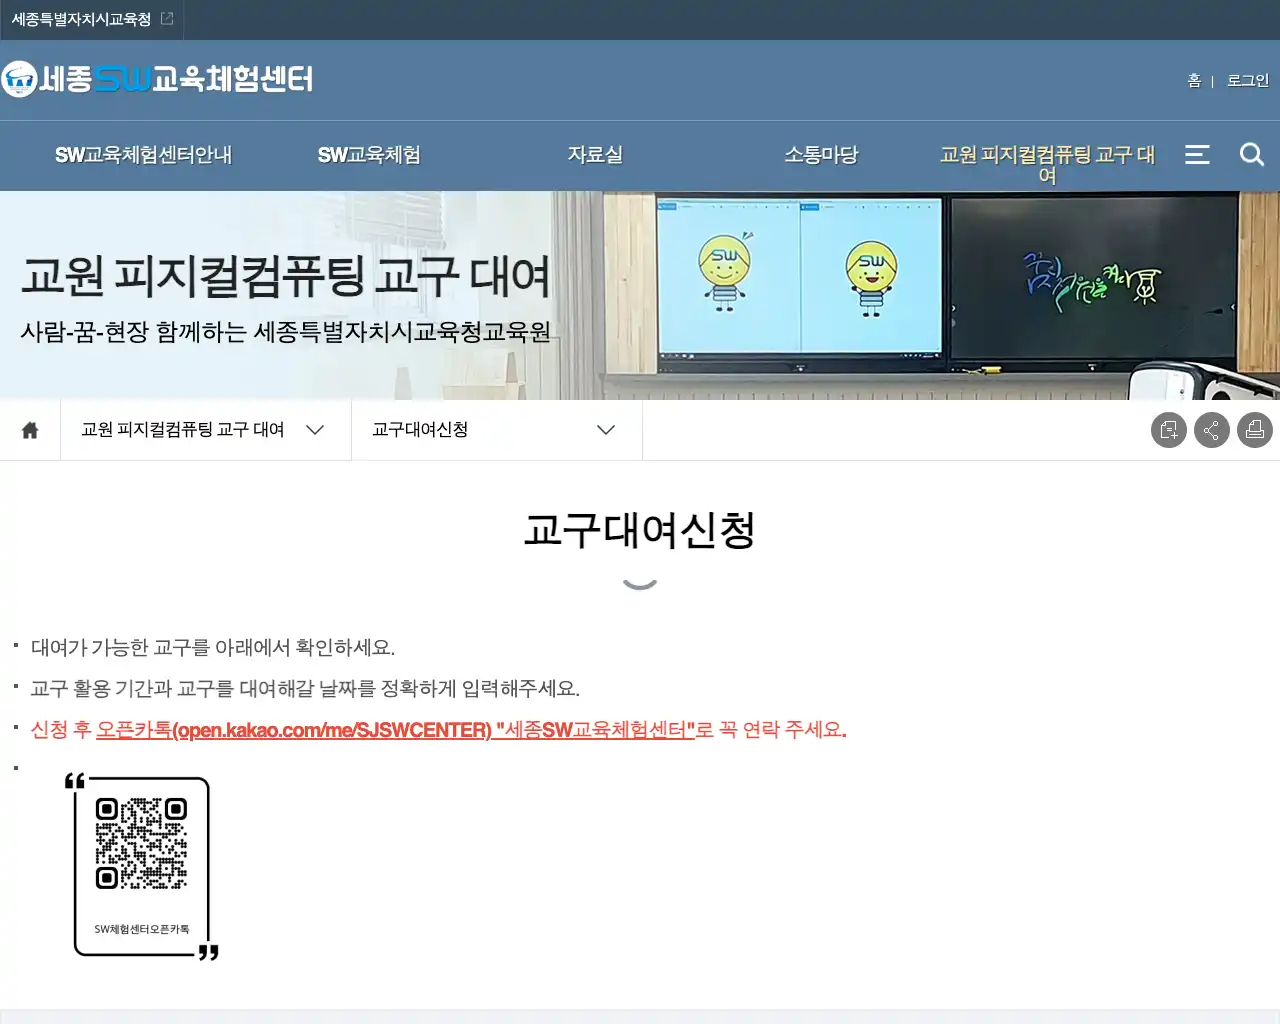The height and width of the screenshot is (1024, 1280).
Task: Click the print icon button
Action: coord(1254,430)
